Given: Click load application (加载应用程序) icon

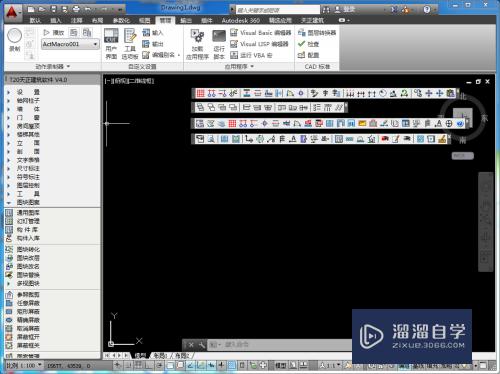Looking at the screenshot, I should click(x=197, y=44).
